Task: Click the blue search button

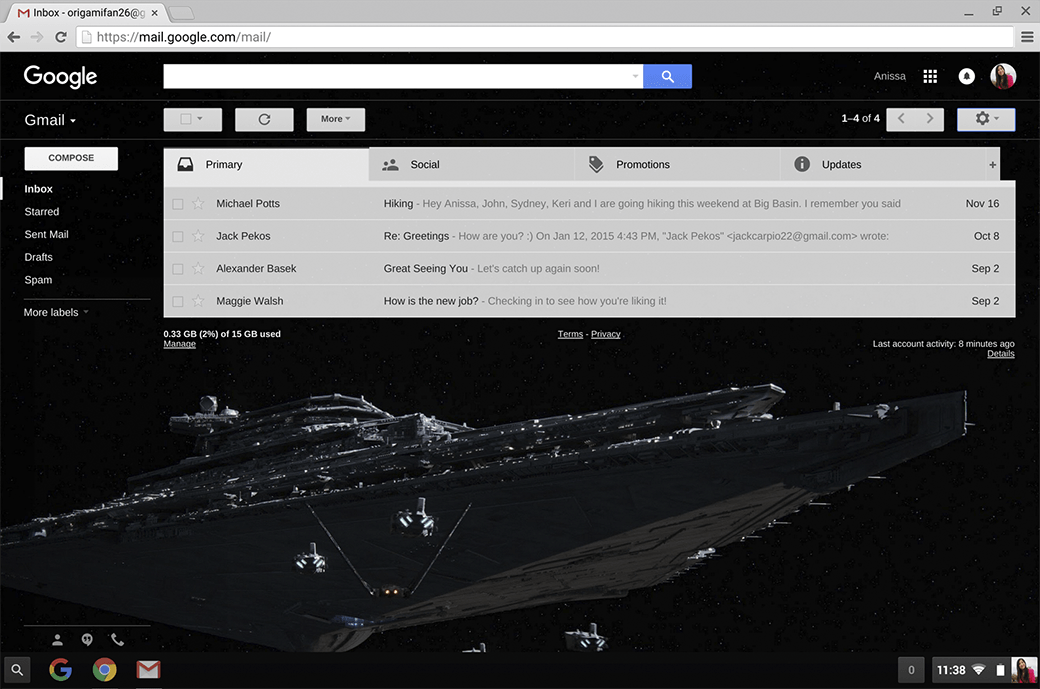Action: pos(667,76)
